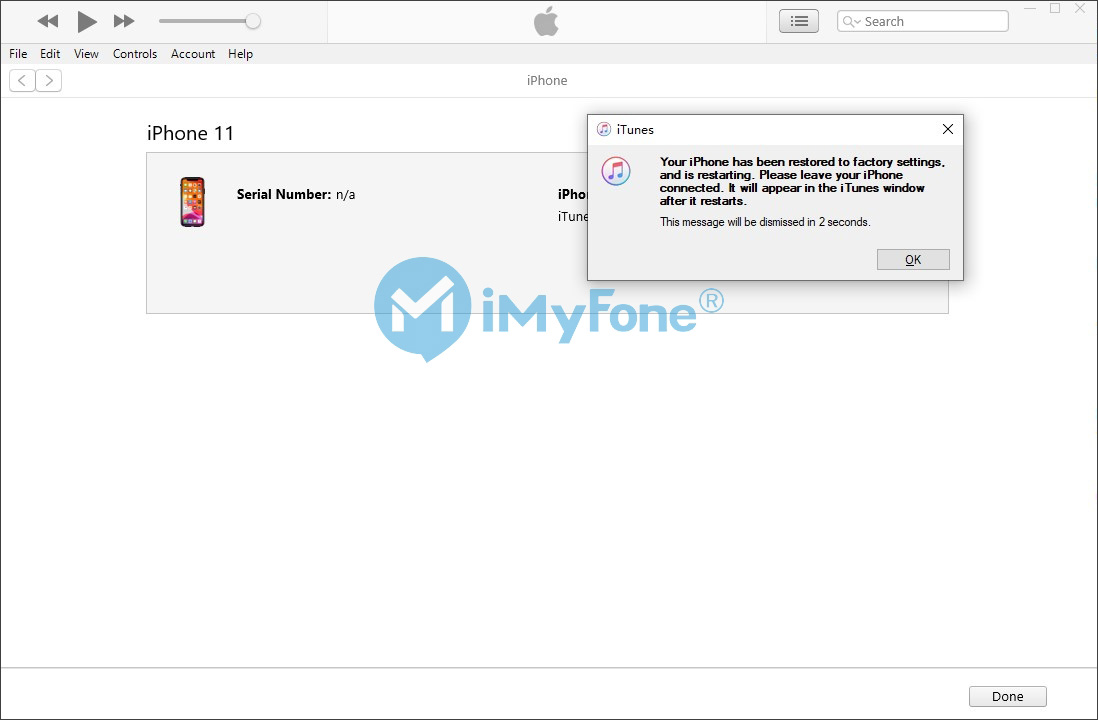Open the File menu
The width and height of the screenshot is (1098, 720).
(18, 54)
